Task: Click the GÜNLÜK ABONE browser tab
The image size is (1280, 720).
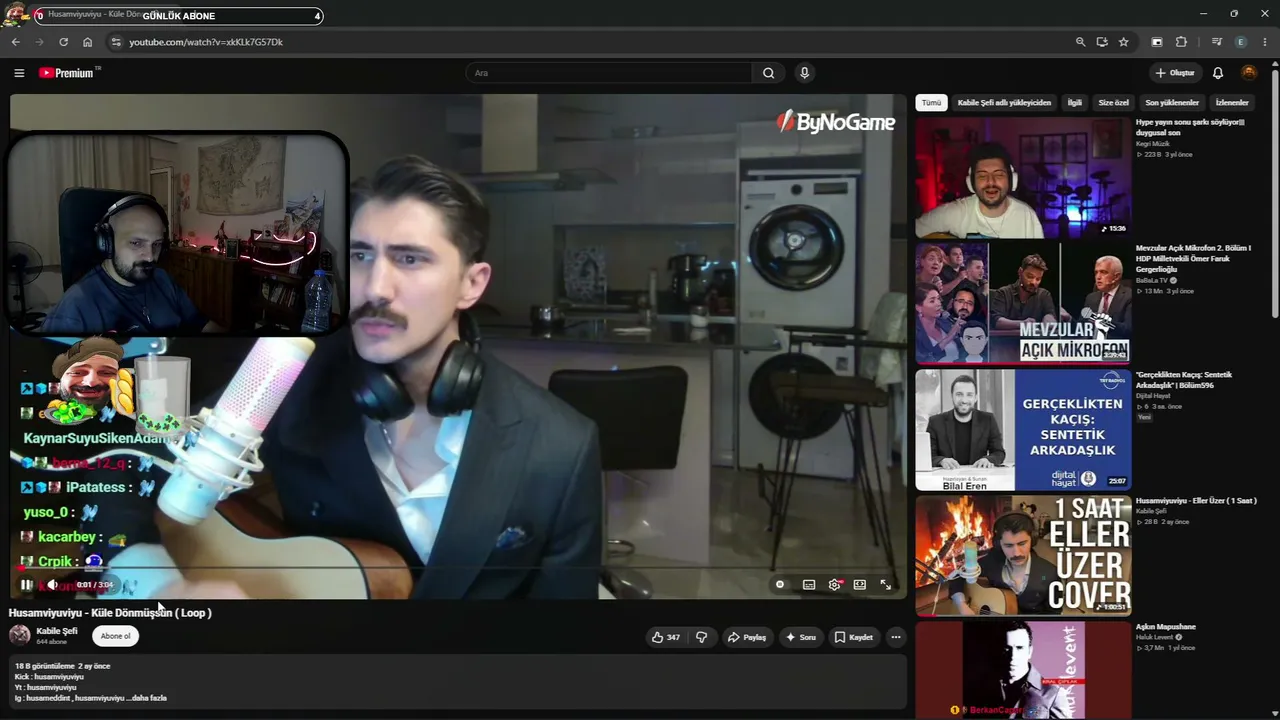Action: [x=178, y=15]
